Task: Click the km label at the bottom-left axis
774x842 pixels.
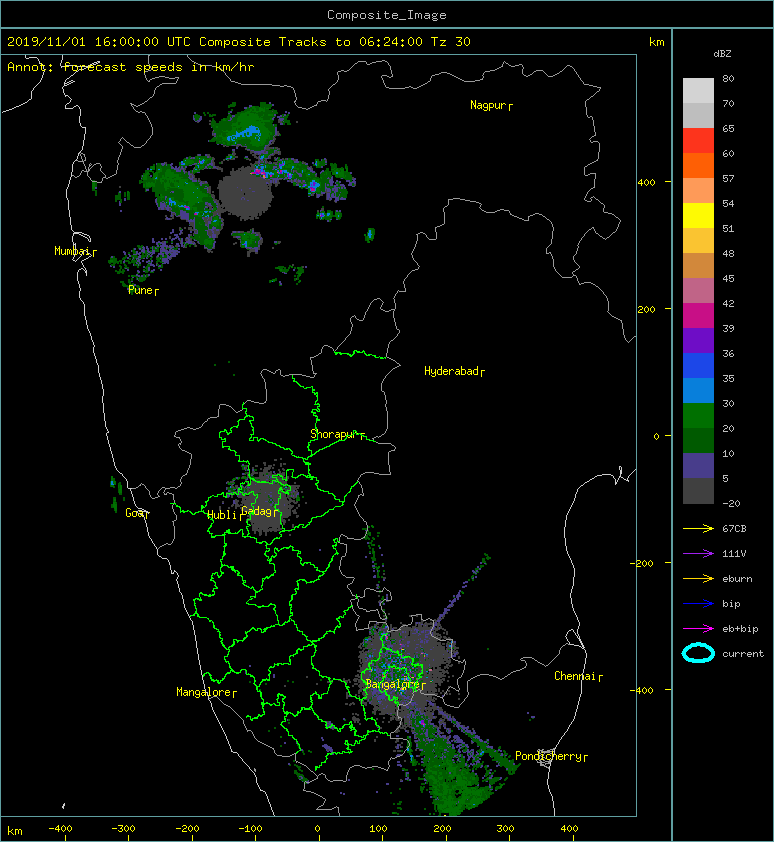Action: (x=15, y=831)
